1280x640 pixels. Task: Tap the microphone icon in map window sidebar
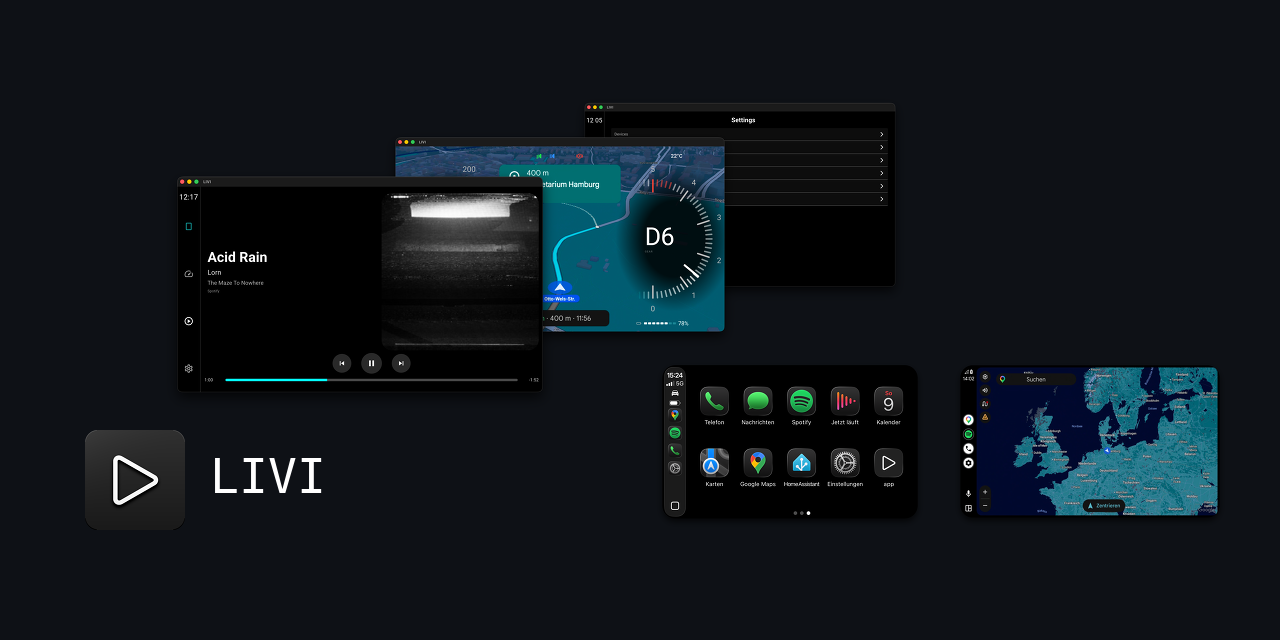[x=968, y=493]
